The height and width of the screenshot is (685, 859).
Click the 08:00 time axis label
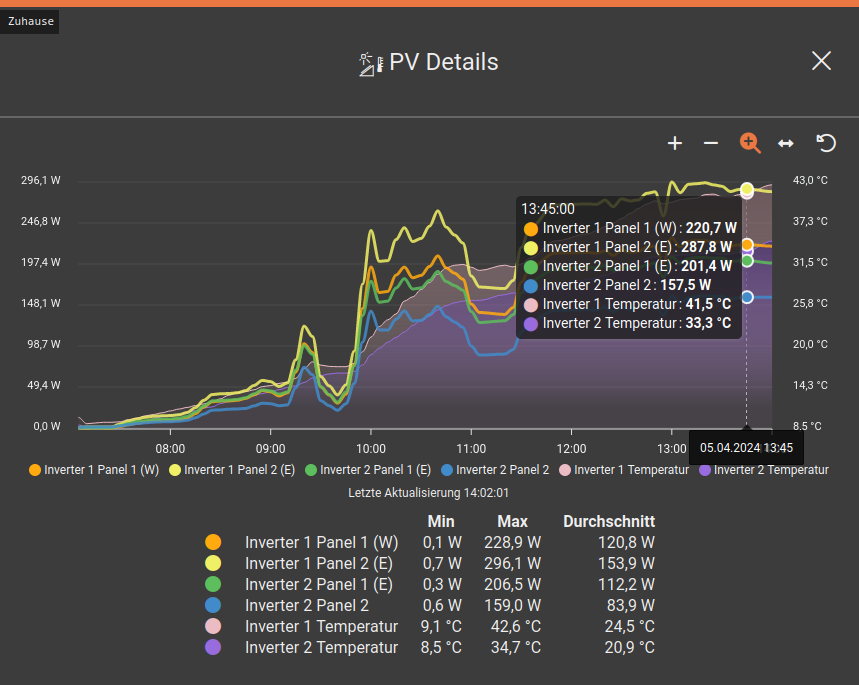tap(170, 449)
